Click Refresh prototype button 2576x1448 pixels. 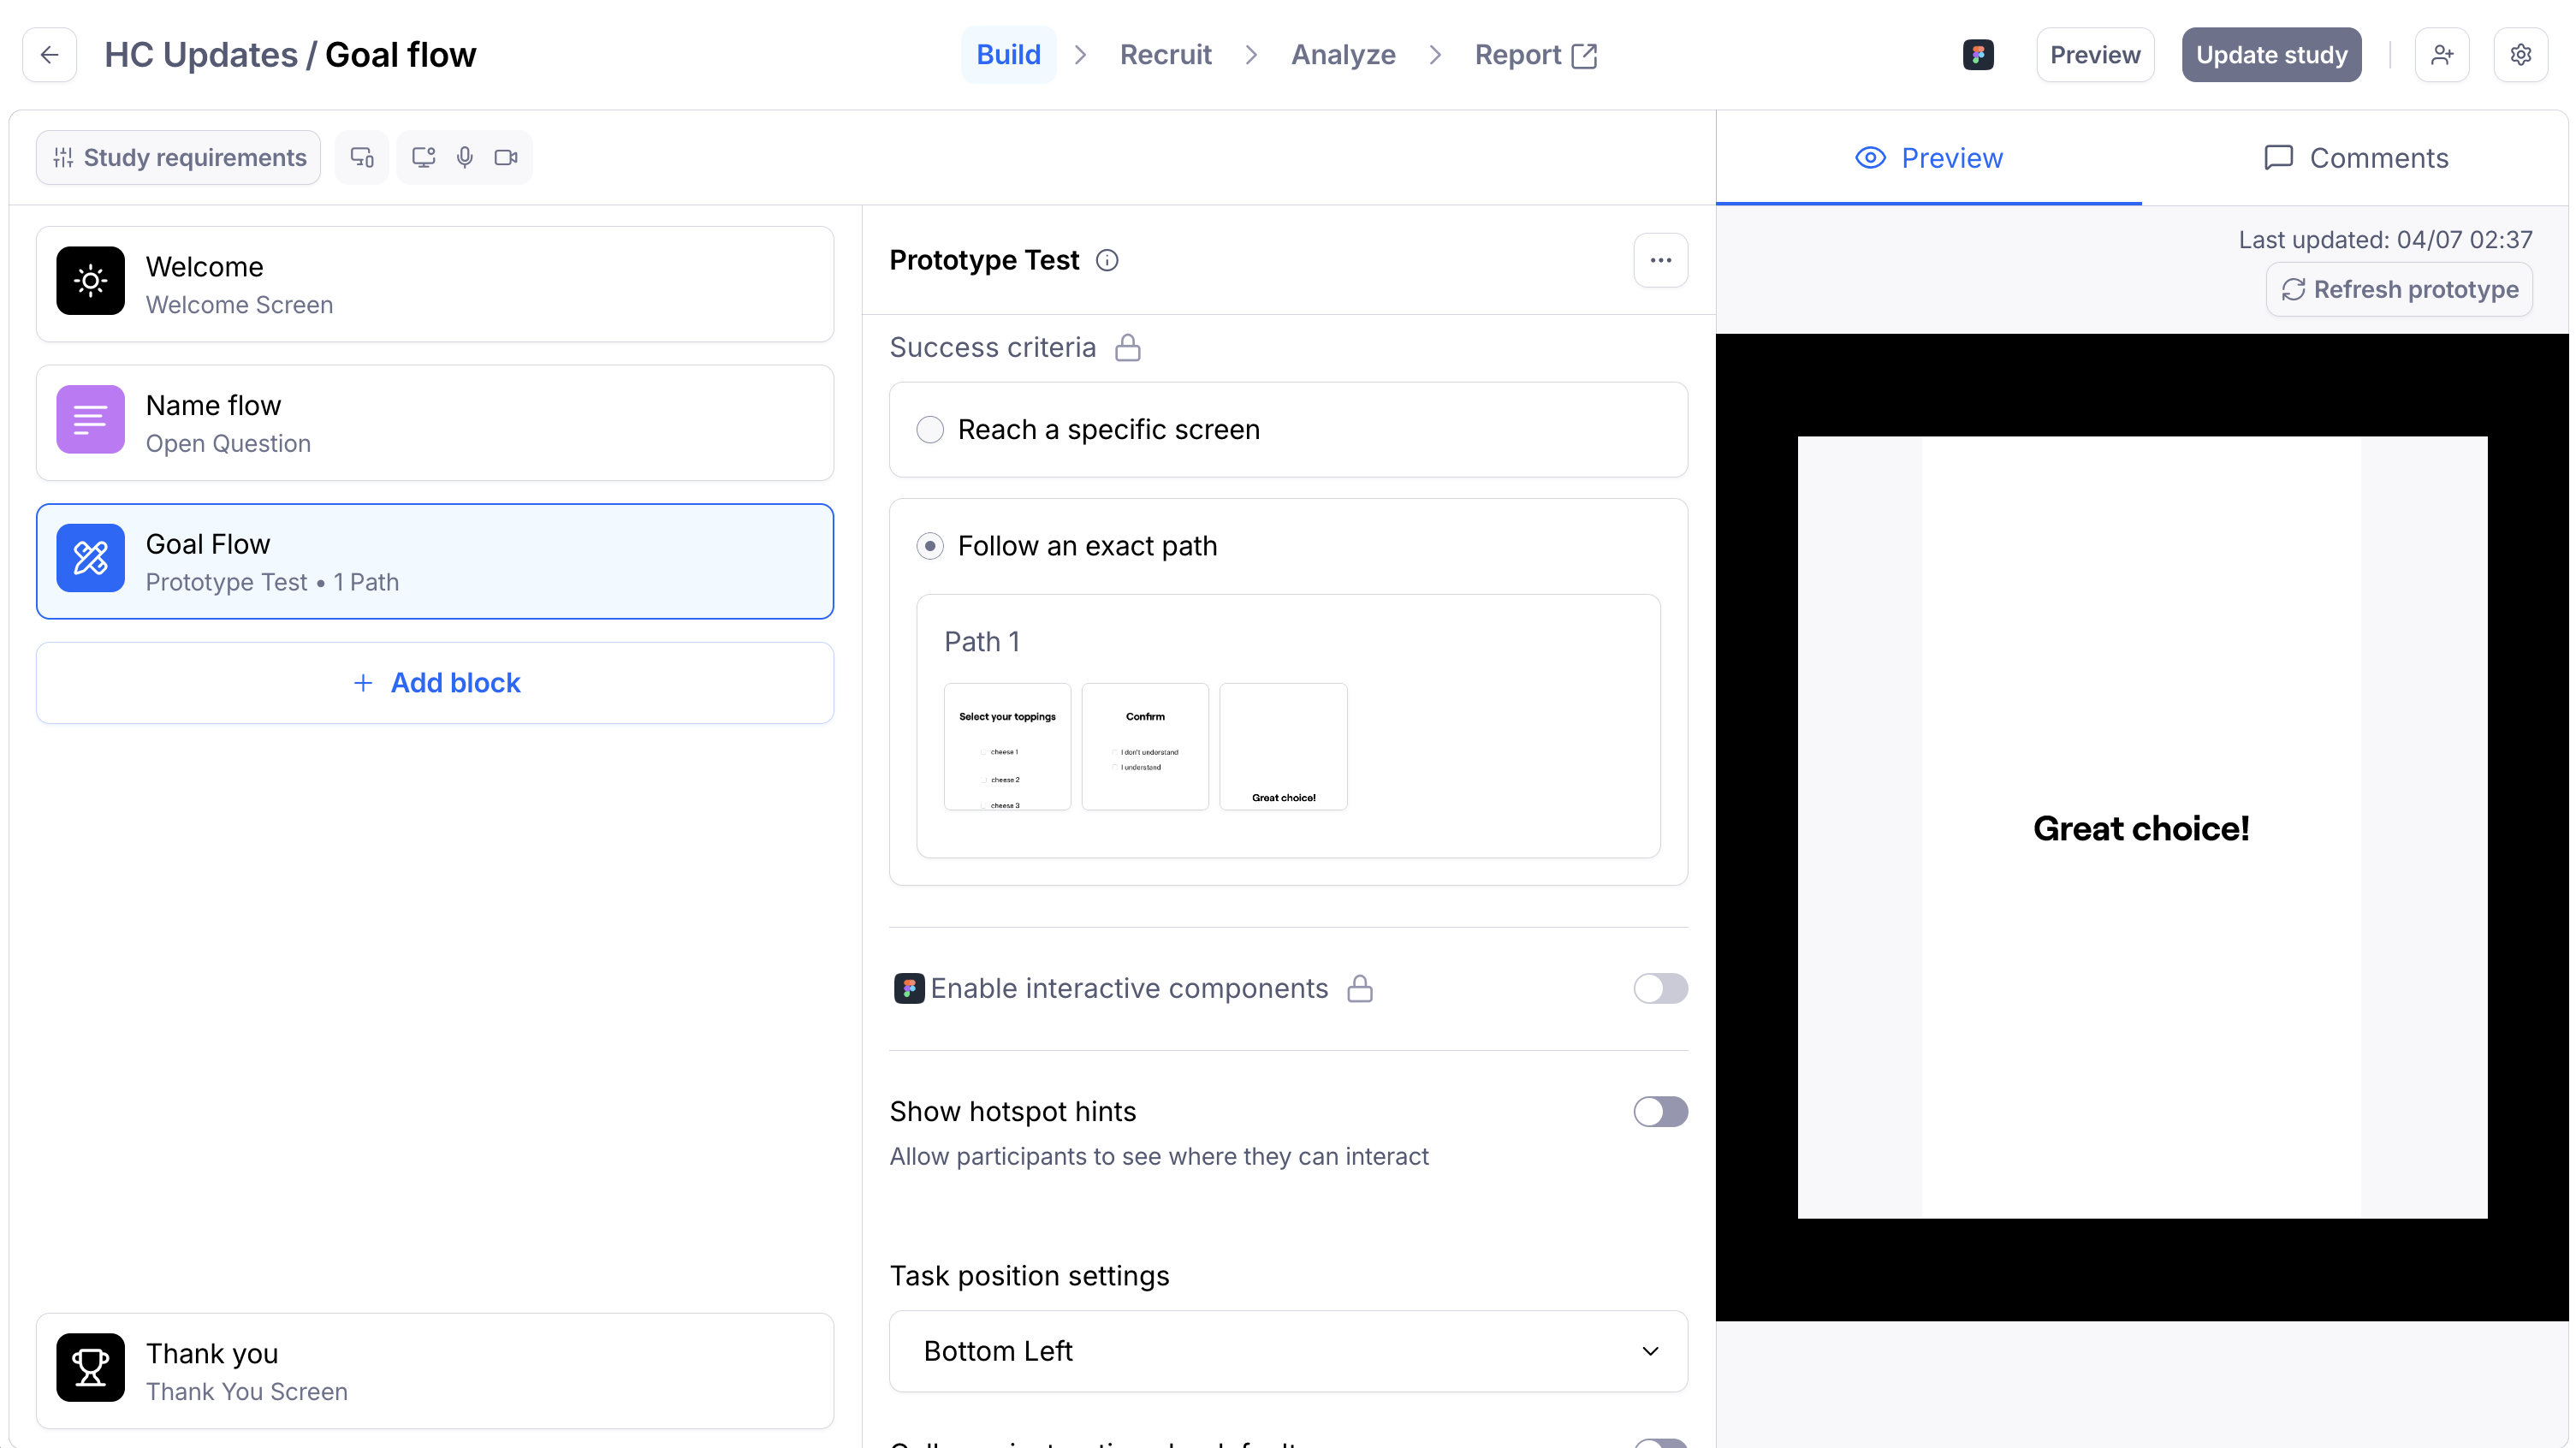click(x=2399, y=290)
